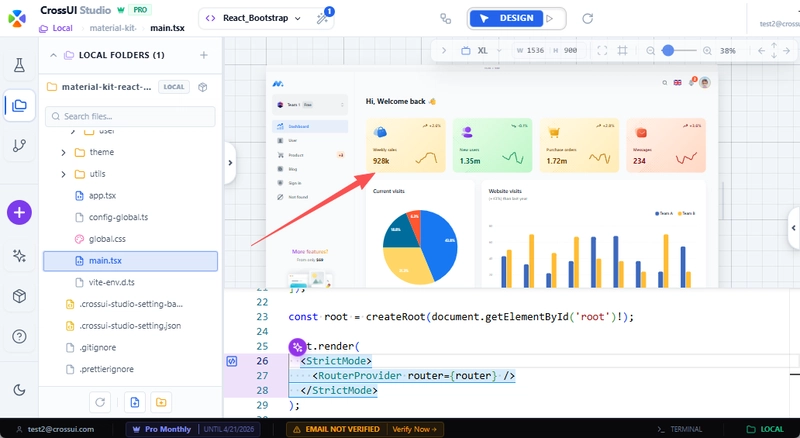Click Verify Now link
Screen dimensions: 800x438
click(x=414, y=429)
